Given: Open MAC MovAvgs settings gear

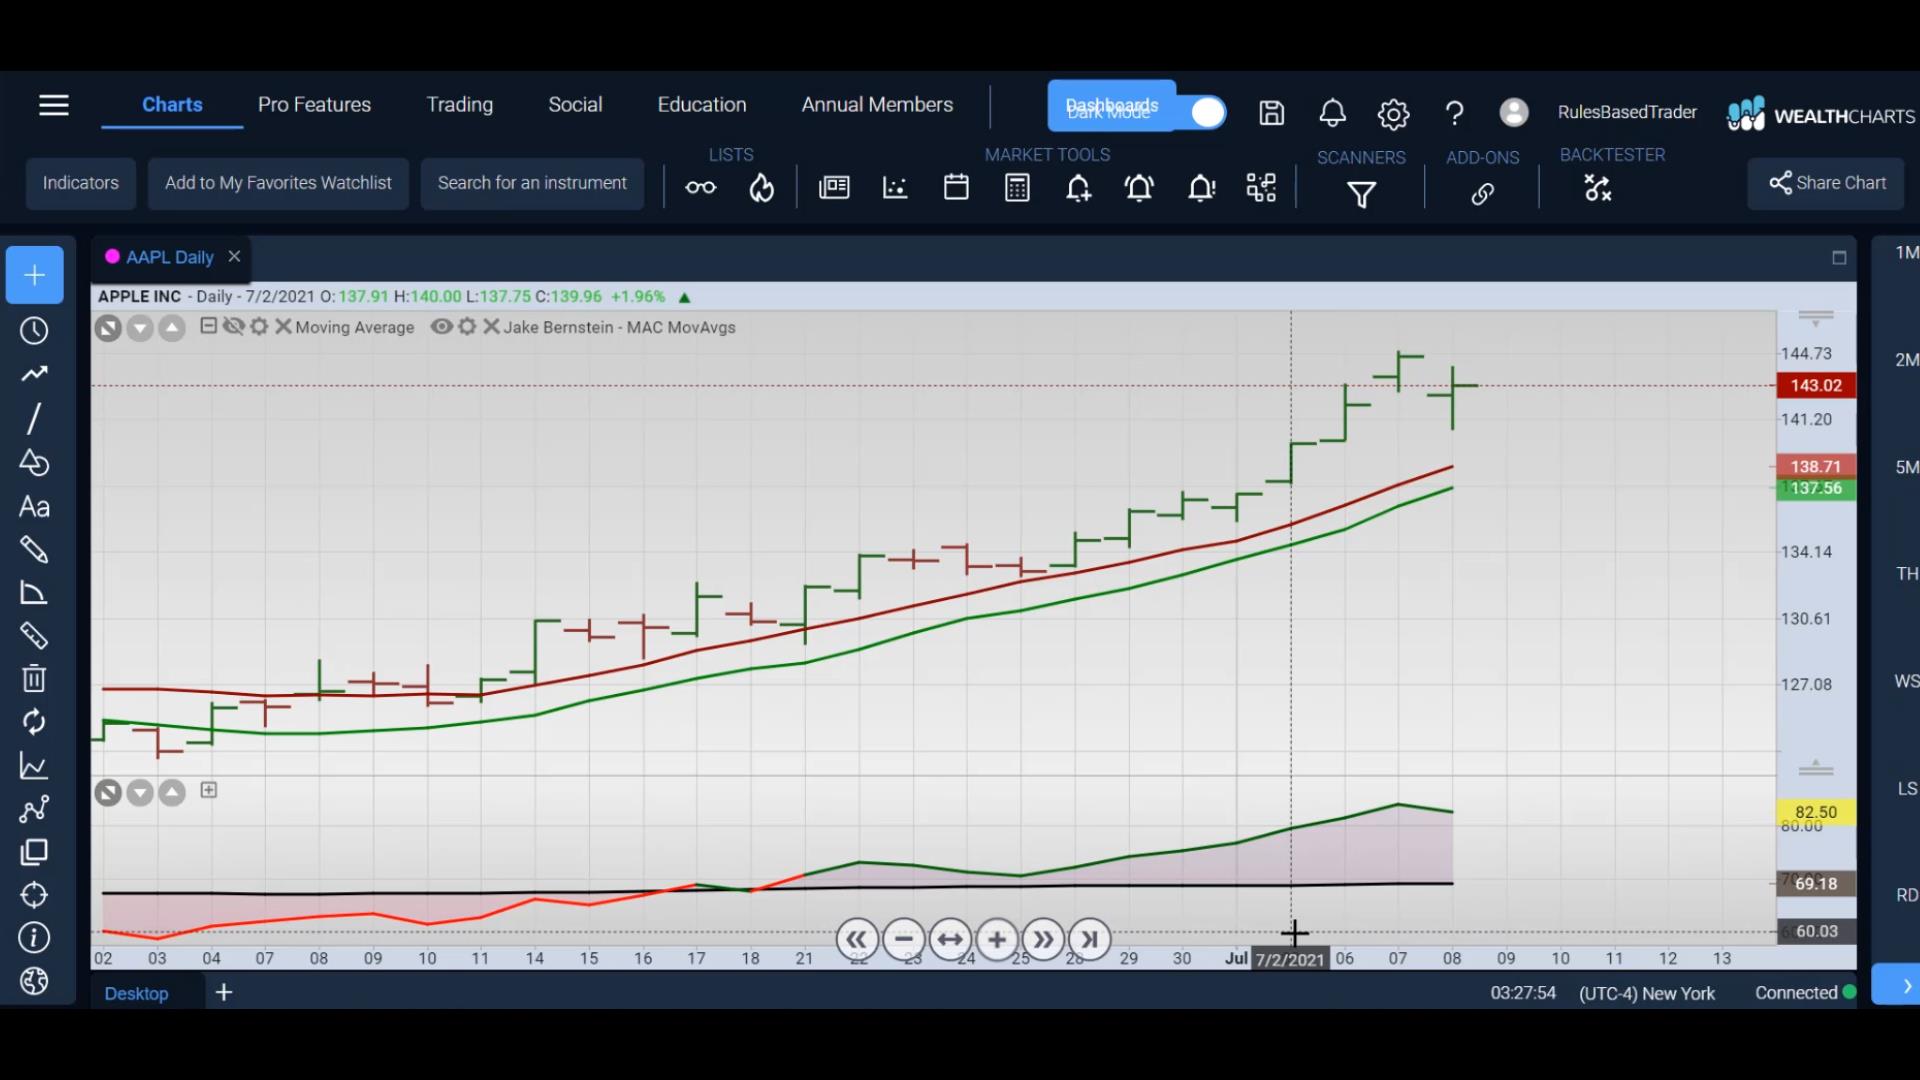Looking at the screenshot, I should [x=467, y=326].
